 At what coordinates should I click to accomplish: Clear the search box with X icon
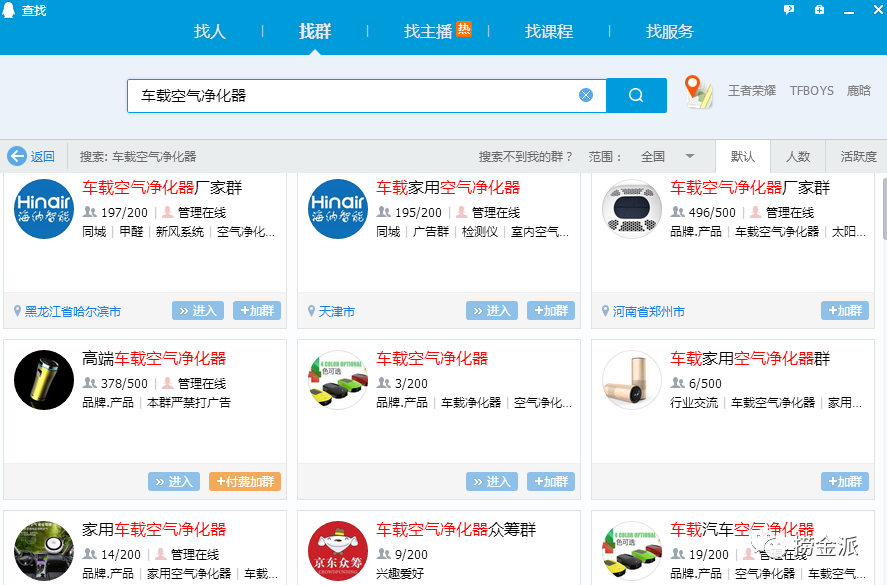[586, 96]
